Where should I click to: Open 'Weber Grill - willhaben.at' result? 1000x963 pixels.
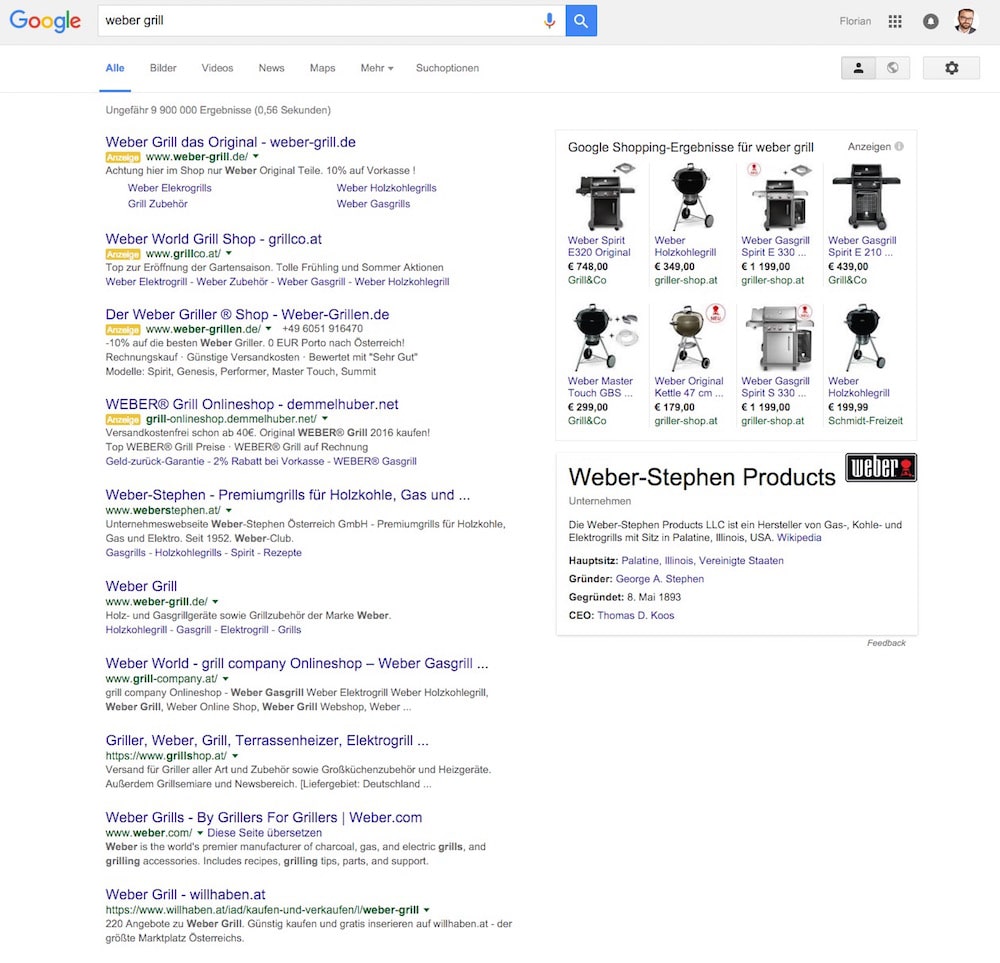(186, 895)
